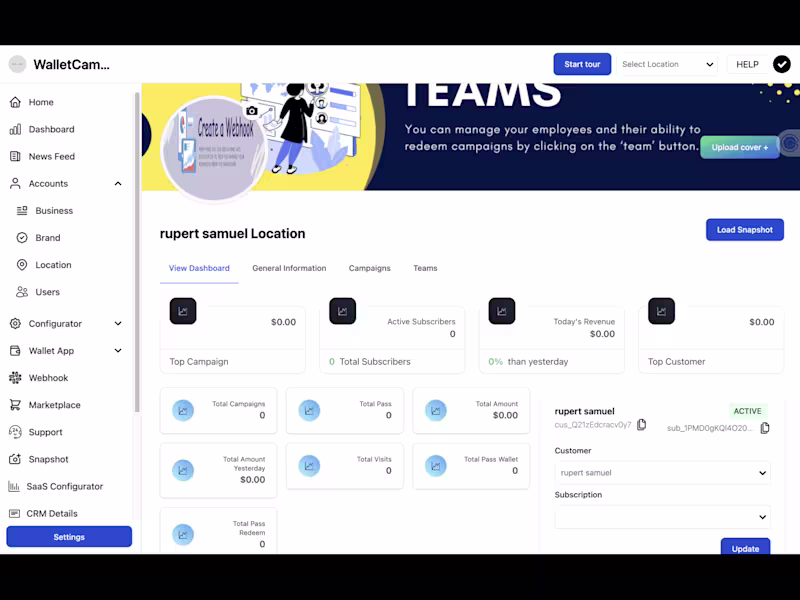Copy the subscription ID sub_1PMD0gKQl4O20

765,428
